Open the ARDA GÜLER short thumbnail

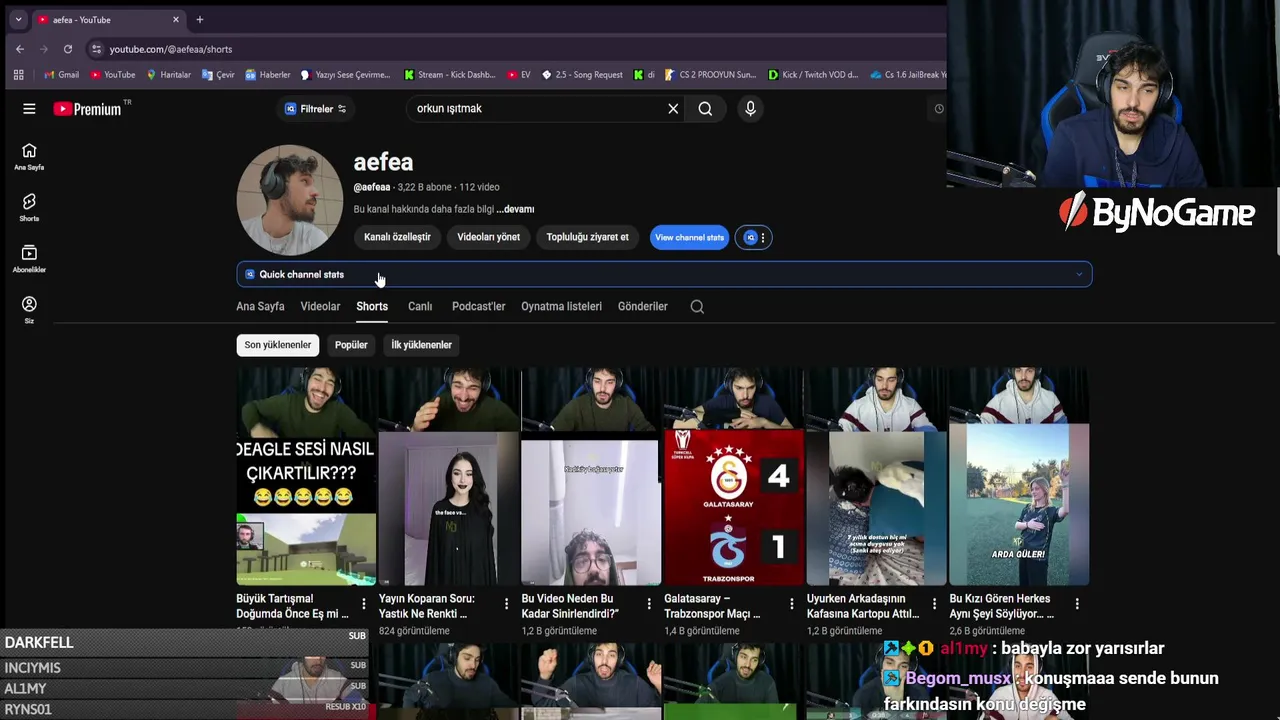tap(1019, 476)
